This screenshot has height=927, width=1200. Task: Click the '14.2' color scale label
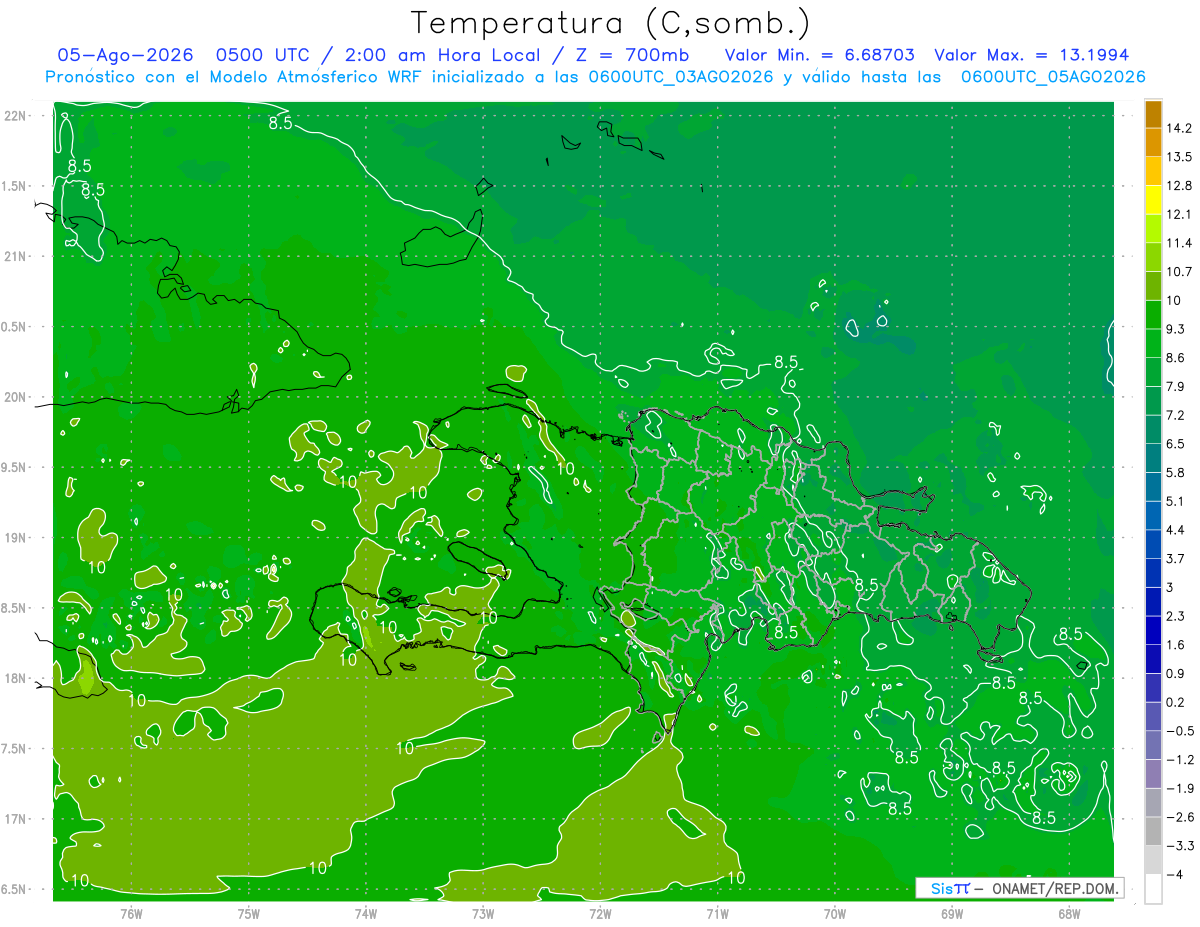pyautogui.click(x=1180, y=128)
